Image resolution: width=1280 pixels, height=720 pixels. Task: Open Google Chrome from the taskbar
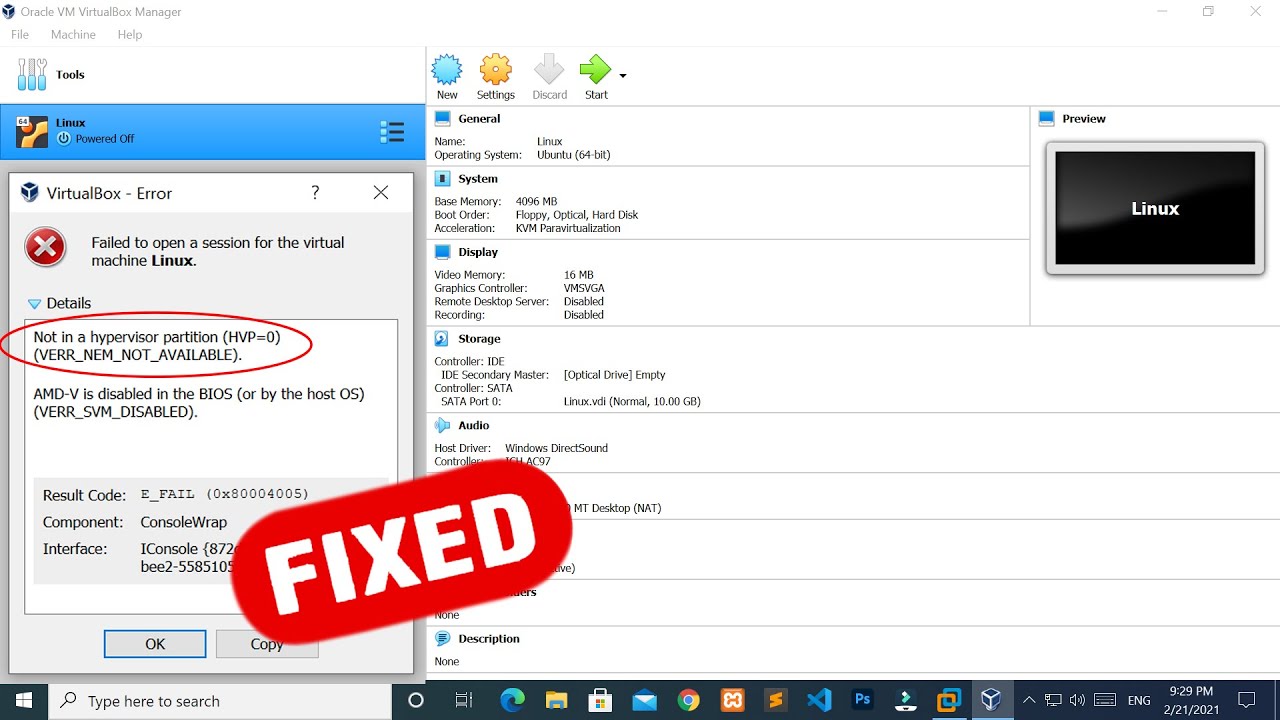(x=688, y=700)
